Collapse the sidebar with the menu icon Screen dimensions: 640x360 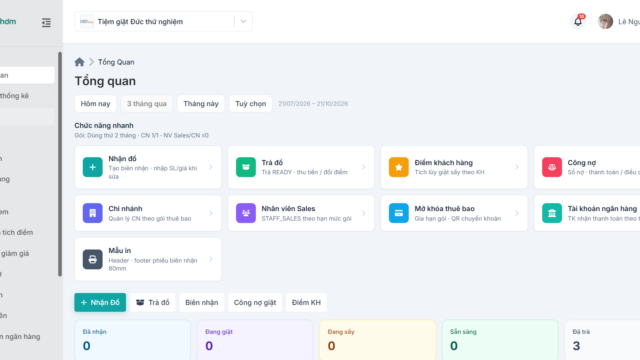[x=46, y=22]
